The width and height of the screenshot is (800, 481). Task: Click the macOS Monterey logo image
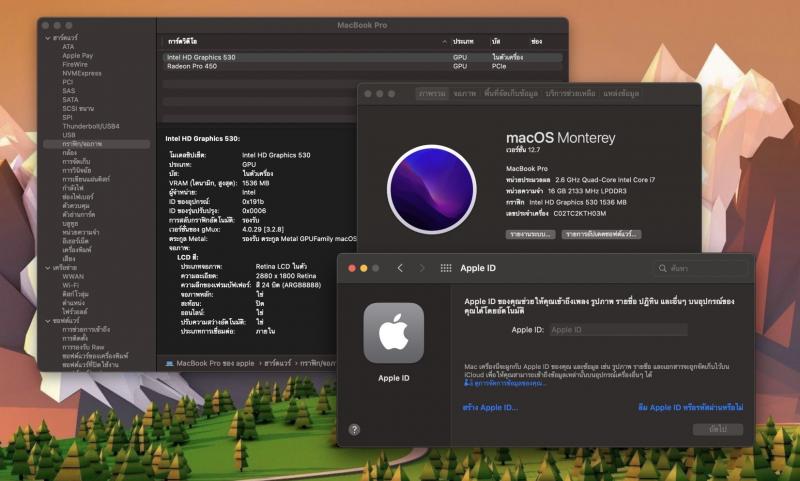click(x=432, y=189)
